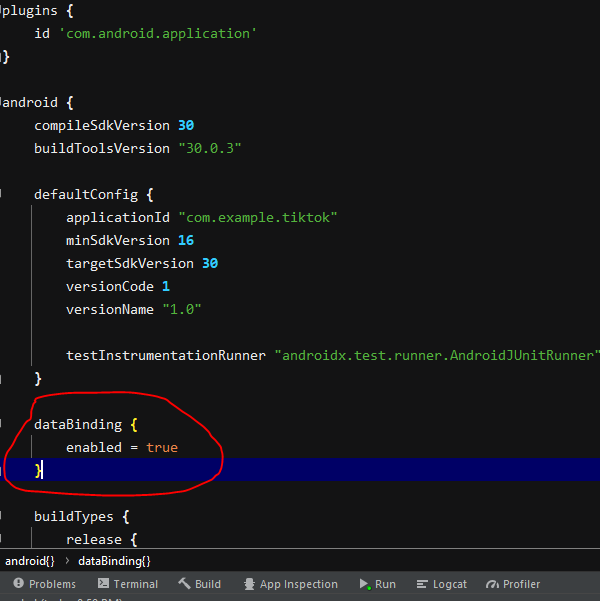Image resolution: width=600 pixels, height=601 pixels.
Task: Click the orange true value
Action: coord(162,448)
